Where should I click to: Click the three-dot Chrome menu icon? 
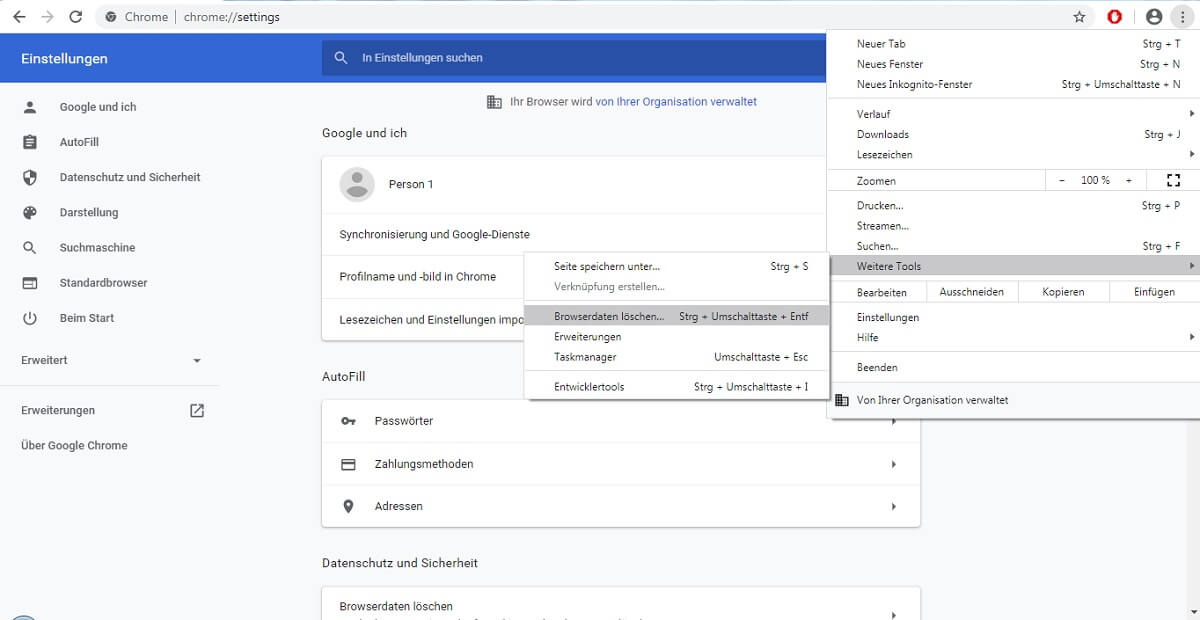tap(1182, 17)
